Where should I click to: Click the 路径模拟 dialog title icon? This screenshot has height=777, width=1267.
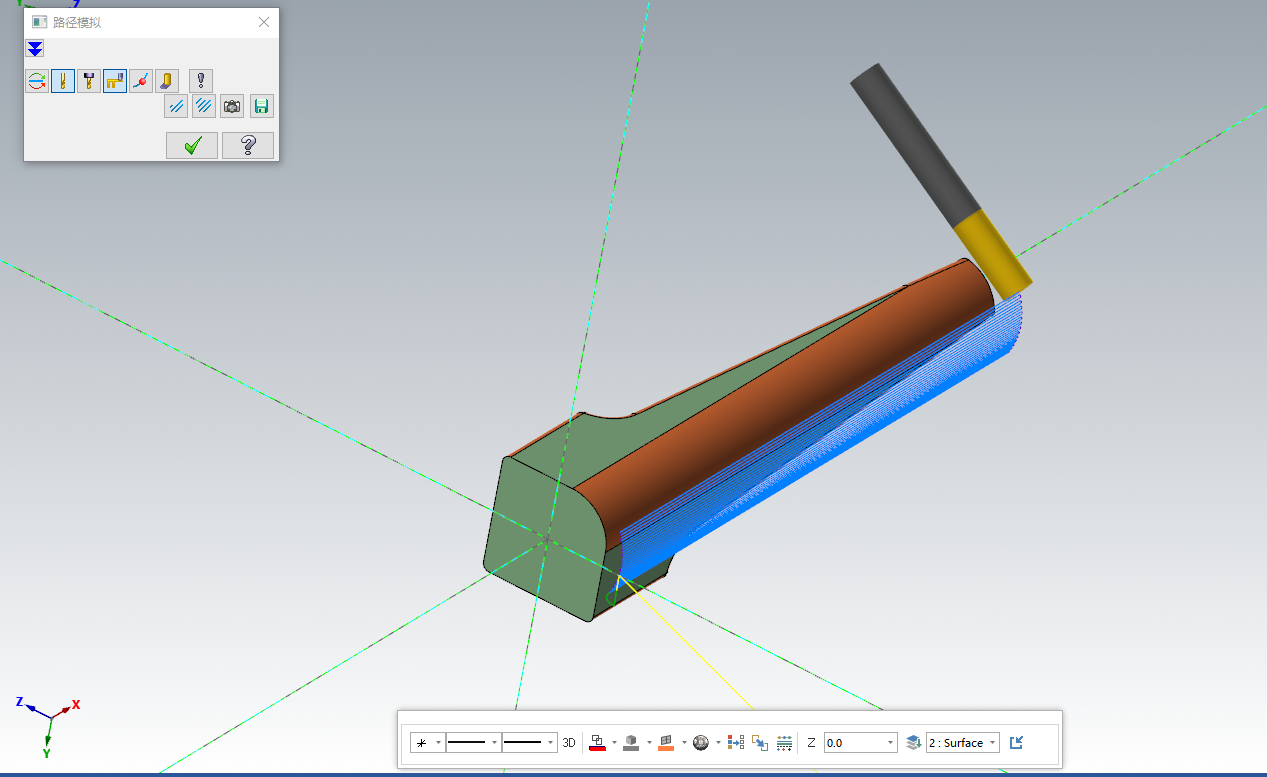(x=39, y=22)
